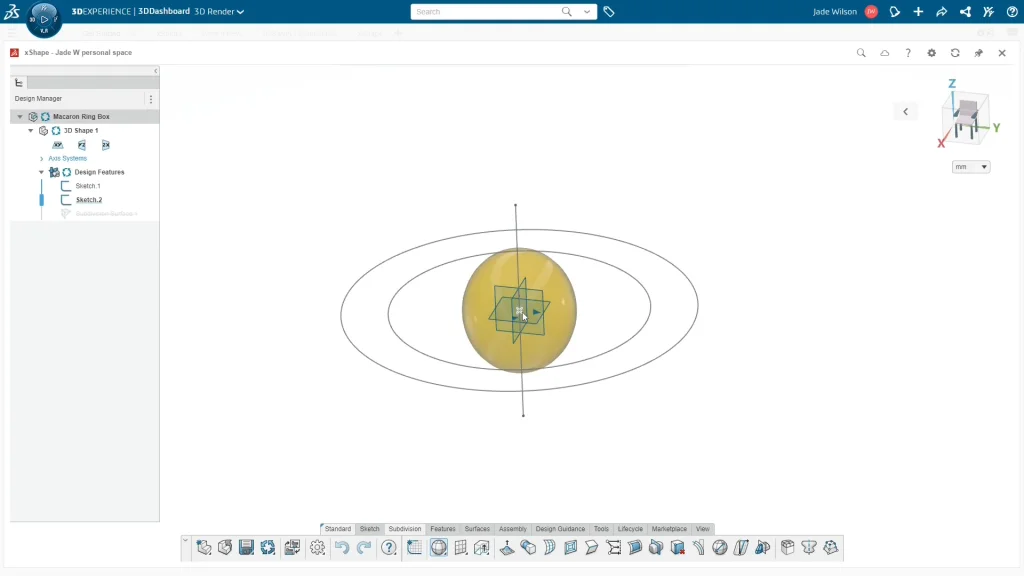Switch to the Sketch tab
This screenshot has height=576, width=1024.
[x=369, y=529]
